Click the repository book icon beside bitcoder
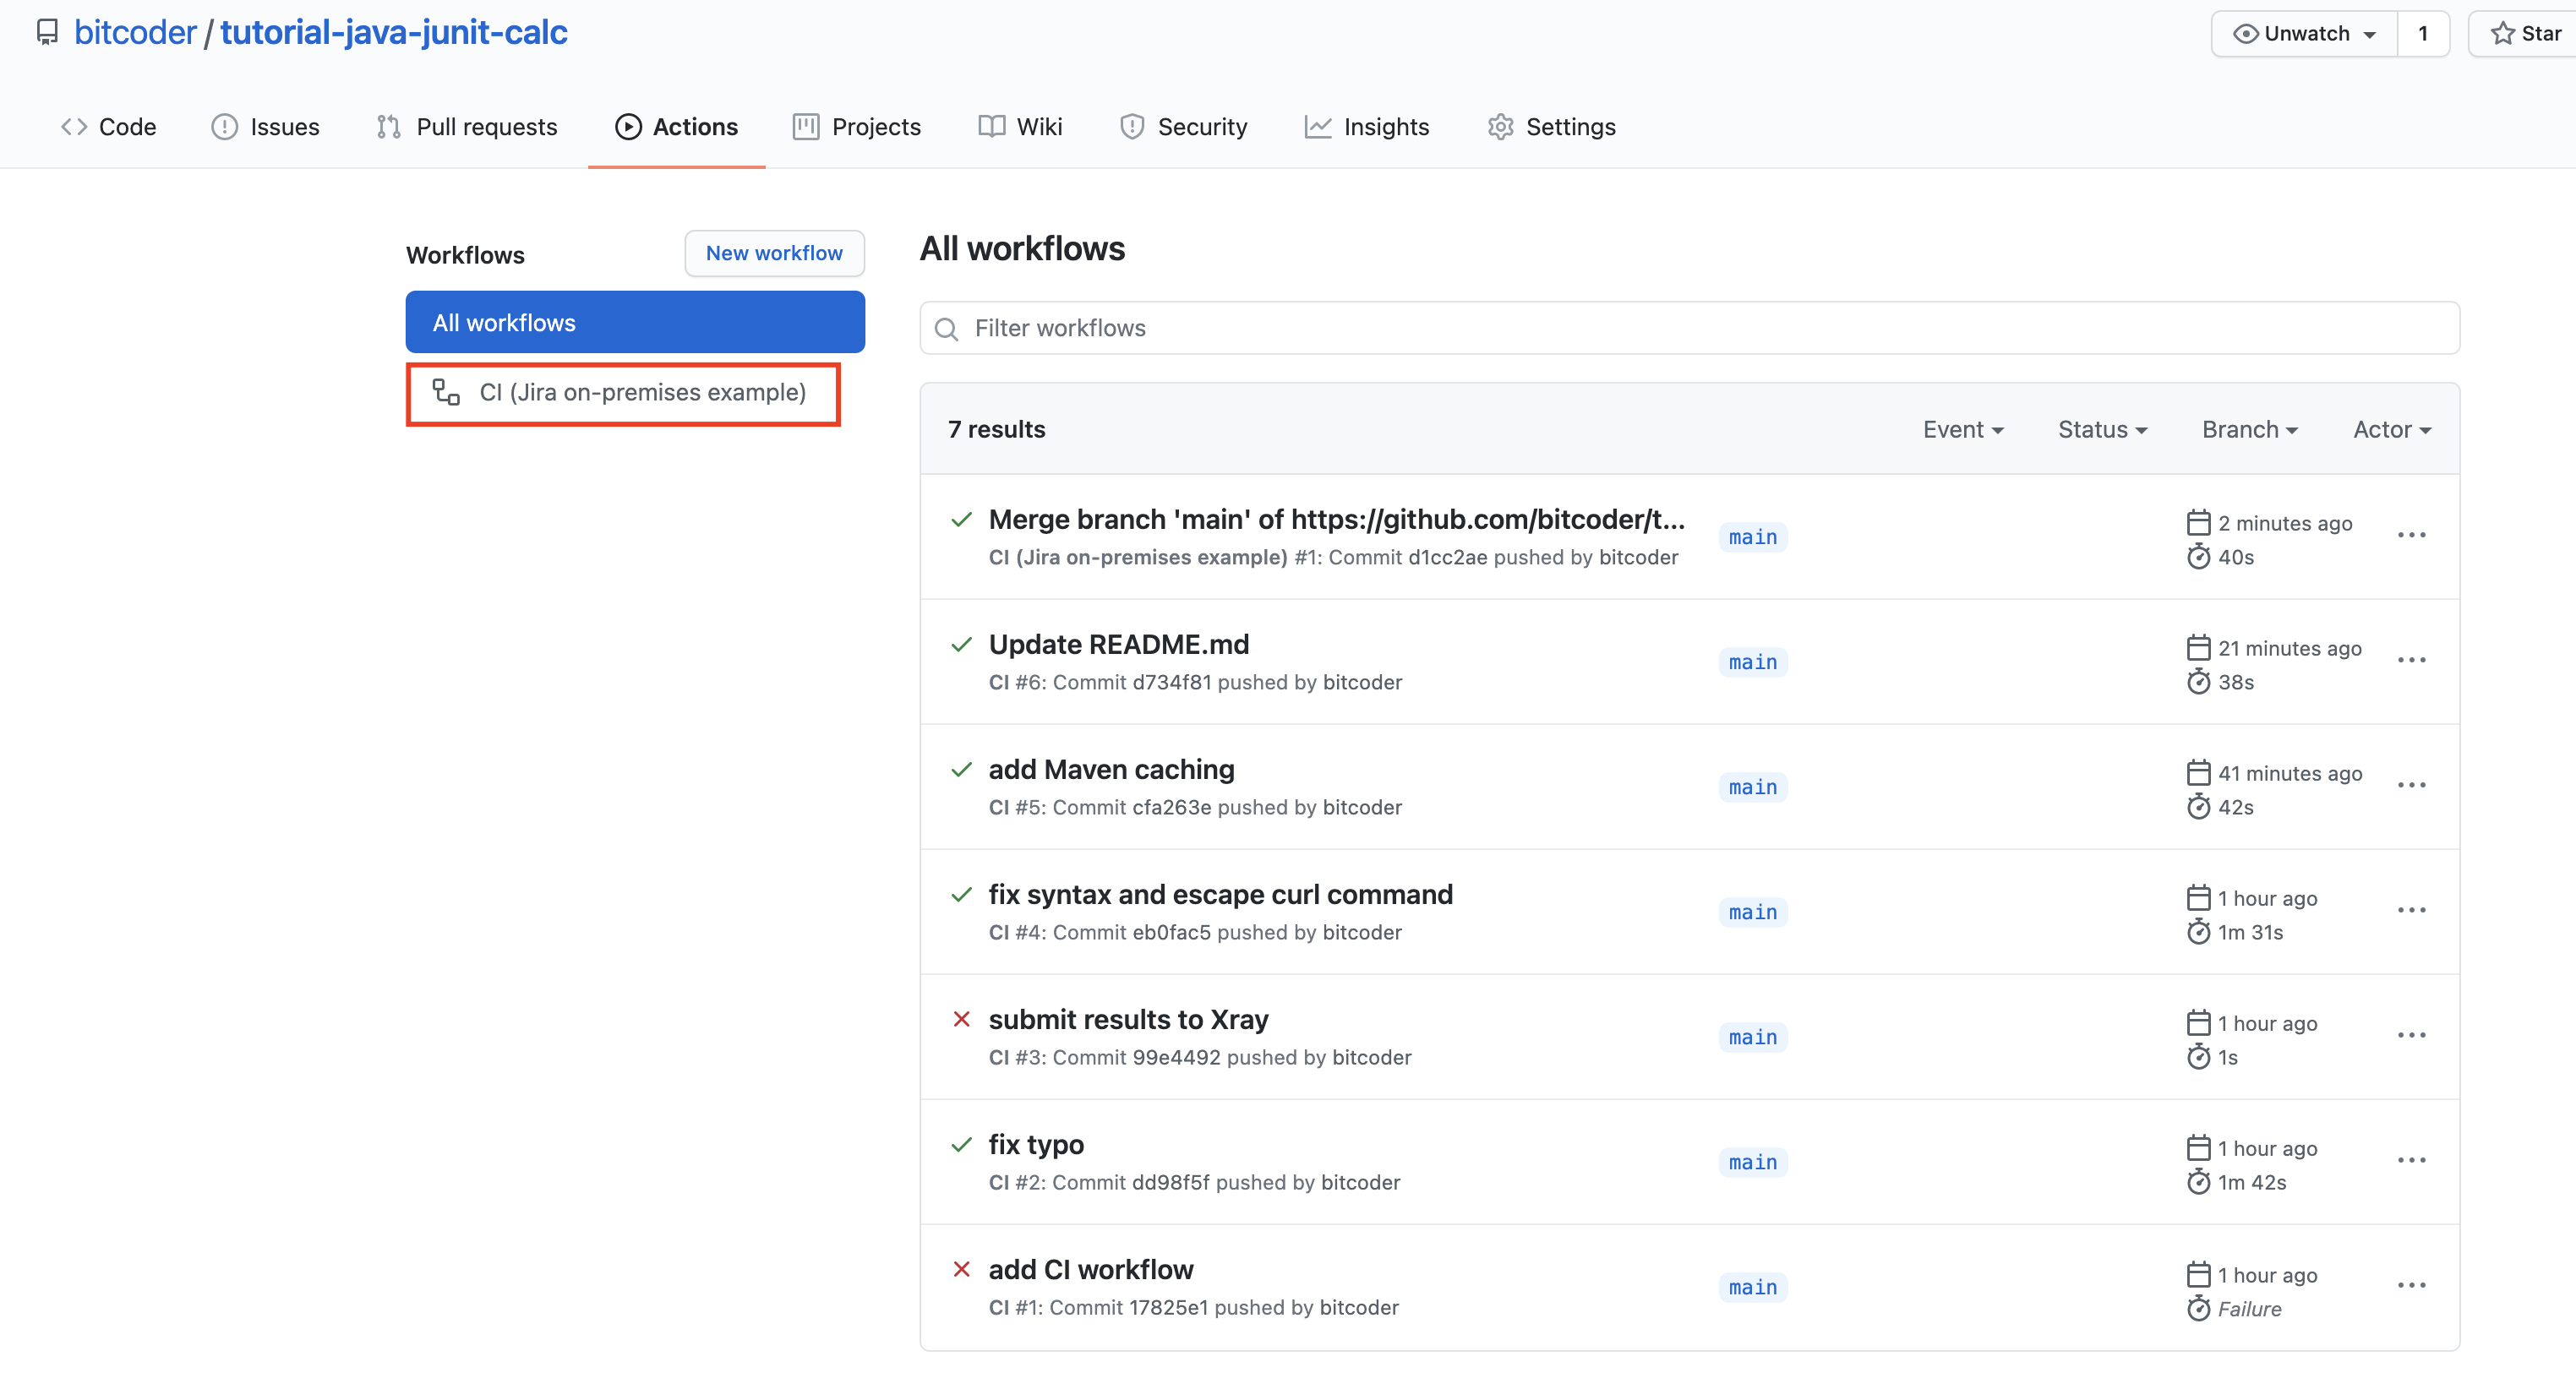The width and height of the screenshot is (2576, 1389). pyautogui.click(x=47, y=32)
